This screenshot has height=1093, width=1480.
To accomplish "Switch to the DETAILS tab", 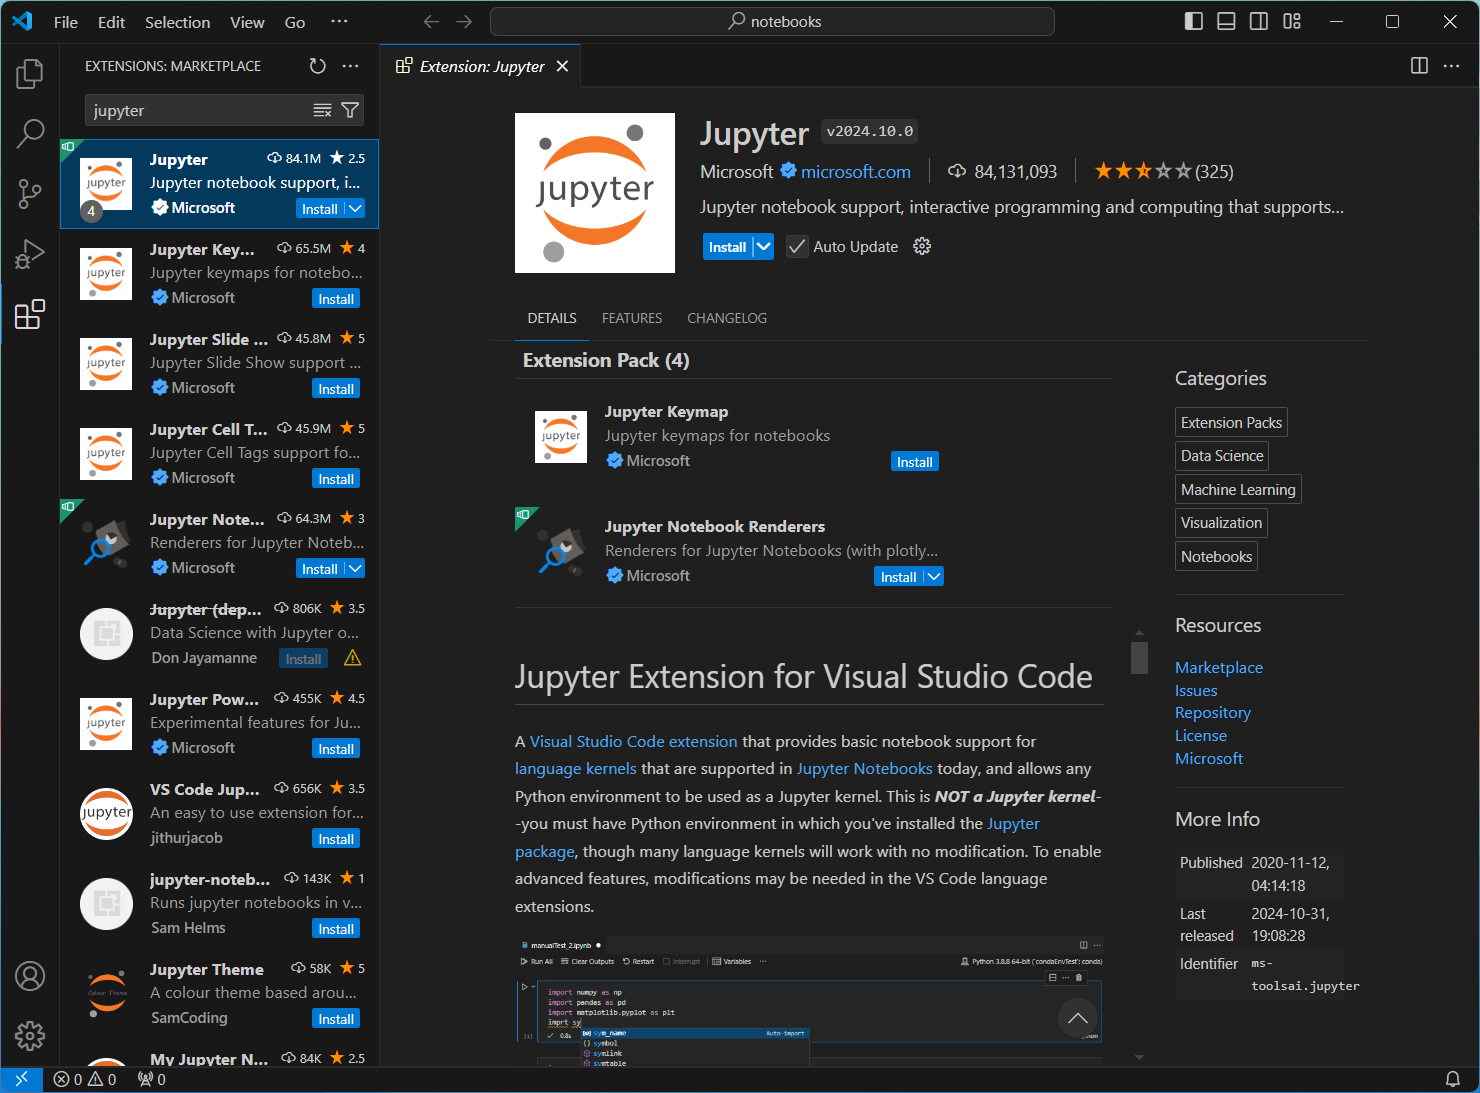I will (552, 318).
